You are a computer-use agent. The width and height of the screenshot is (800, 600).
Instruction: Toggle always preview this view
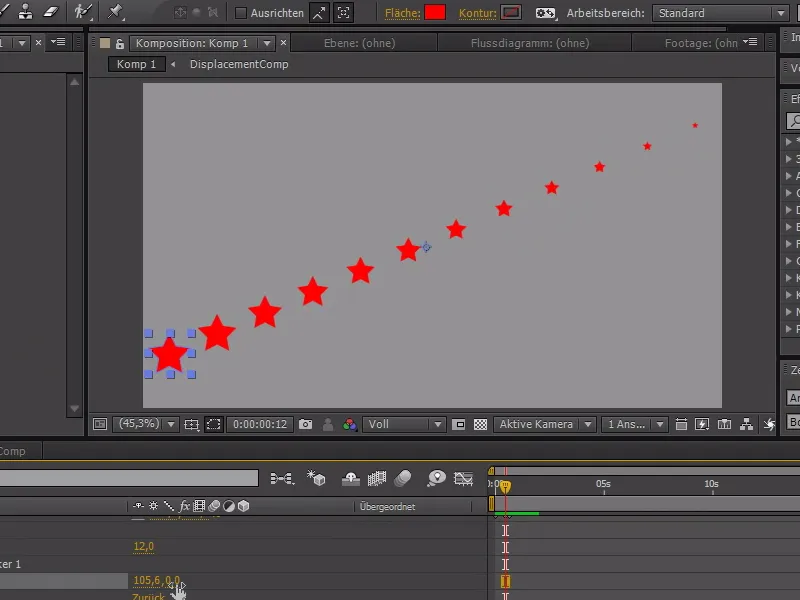pyautogui.click(x=100, y=424)
